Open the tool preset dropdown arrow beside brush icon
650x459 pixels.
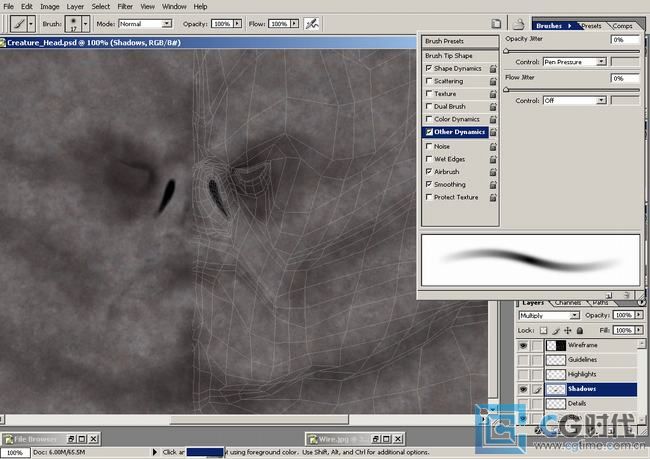[x=31, y=24]
